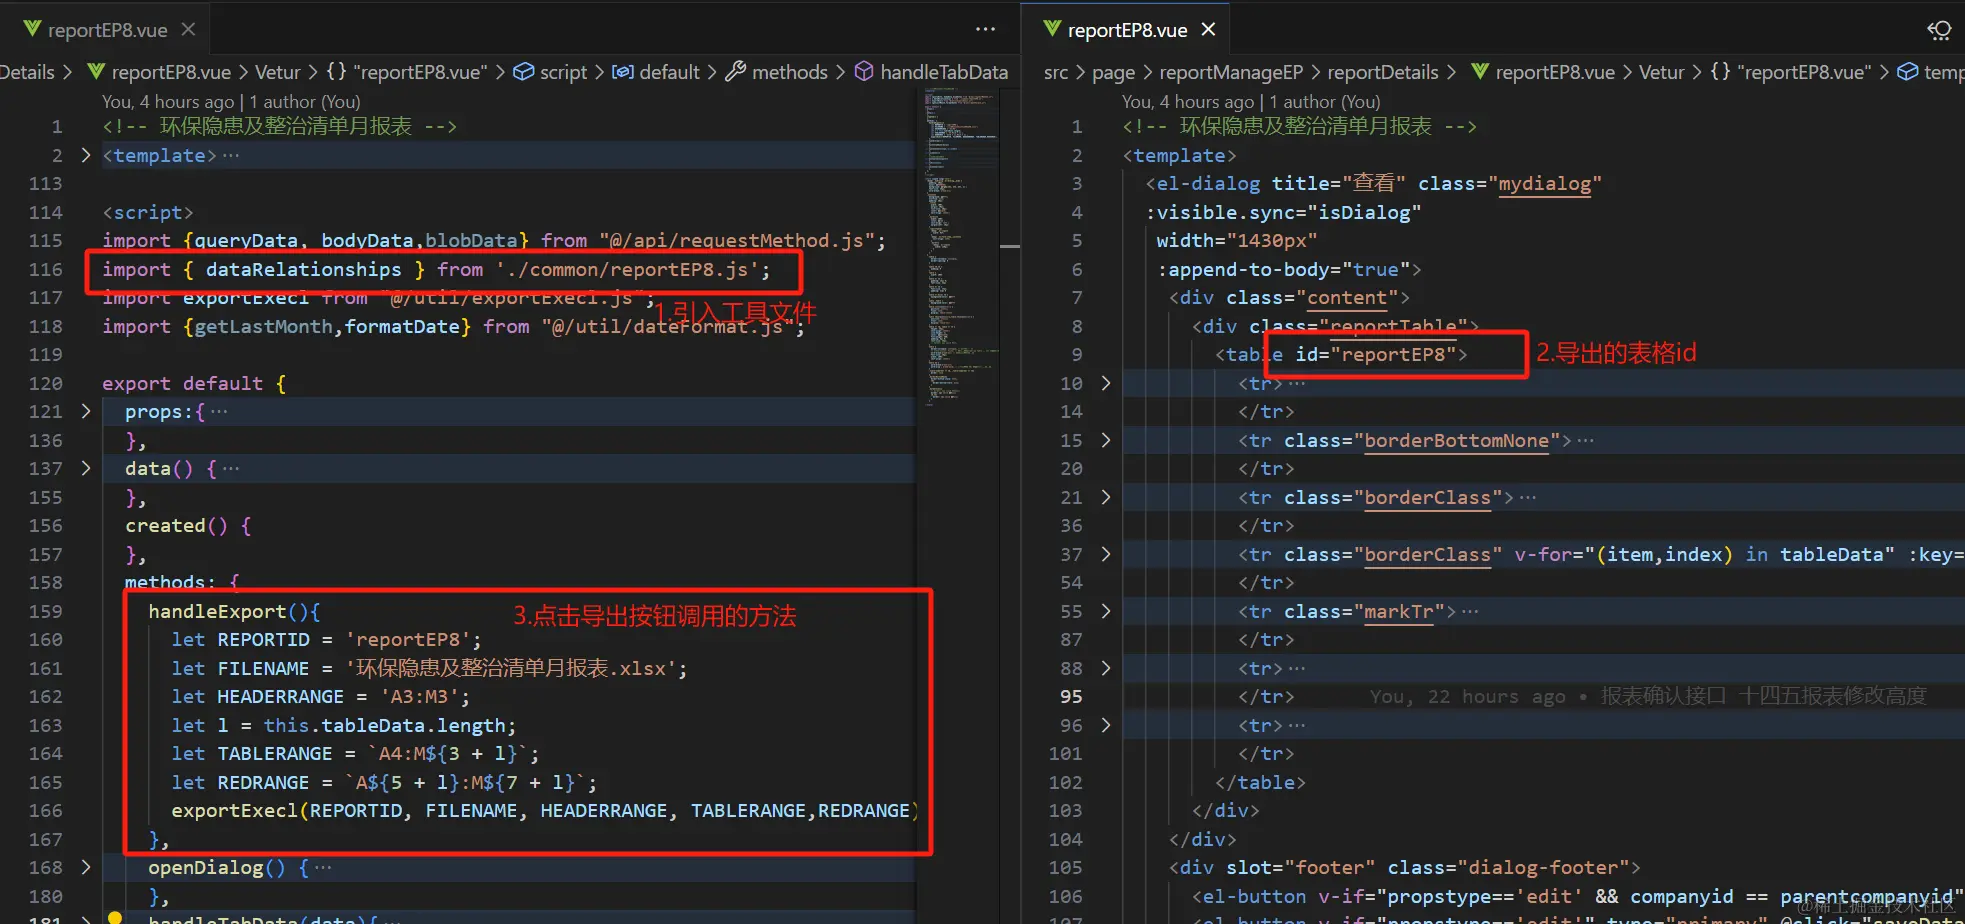
Task: Click 'dataRelationships' in the line 116 import
Action: 304,269
